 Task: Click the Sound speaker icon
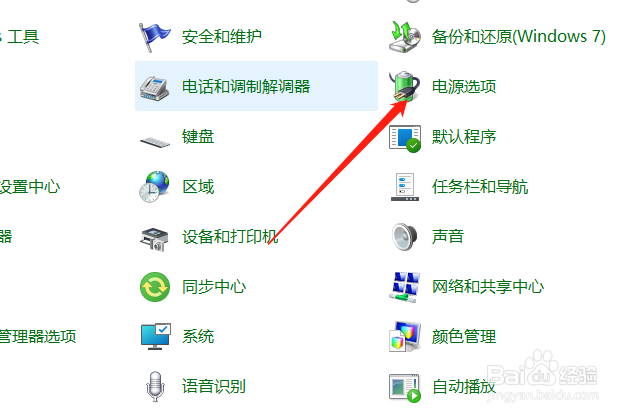405,237
